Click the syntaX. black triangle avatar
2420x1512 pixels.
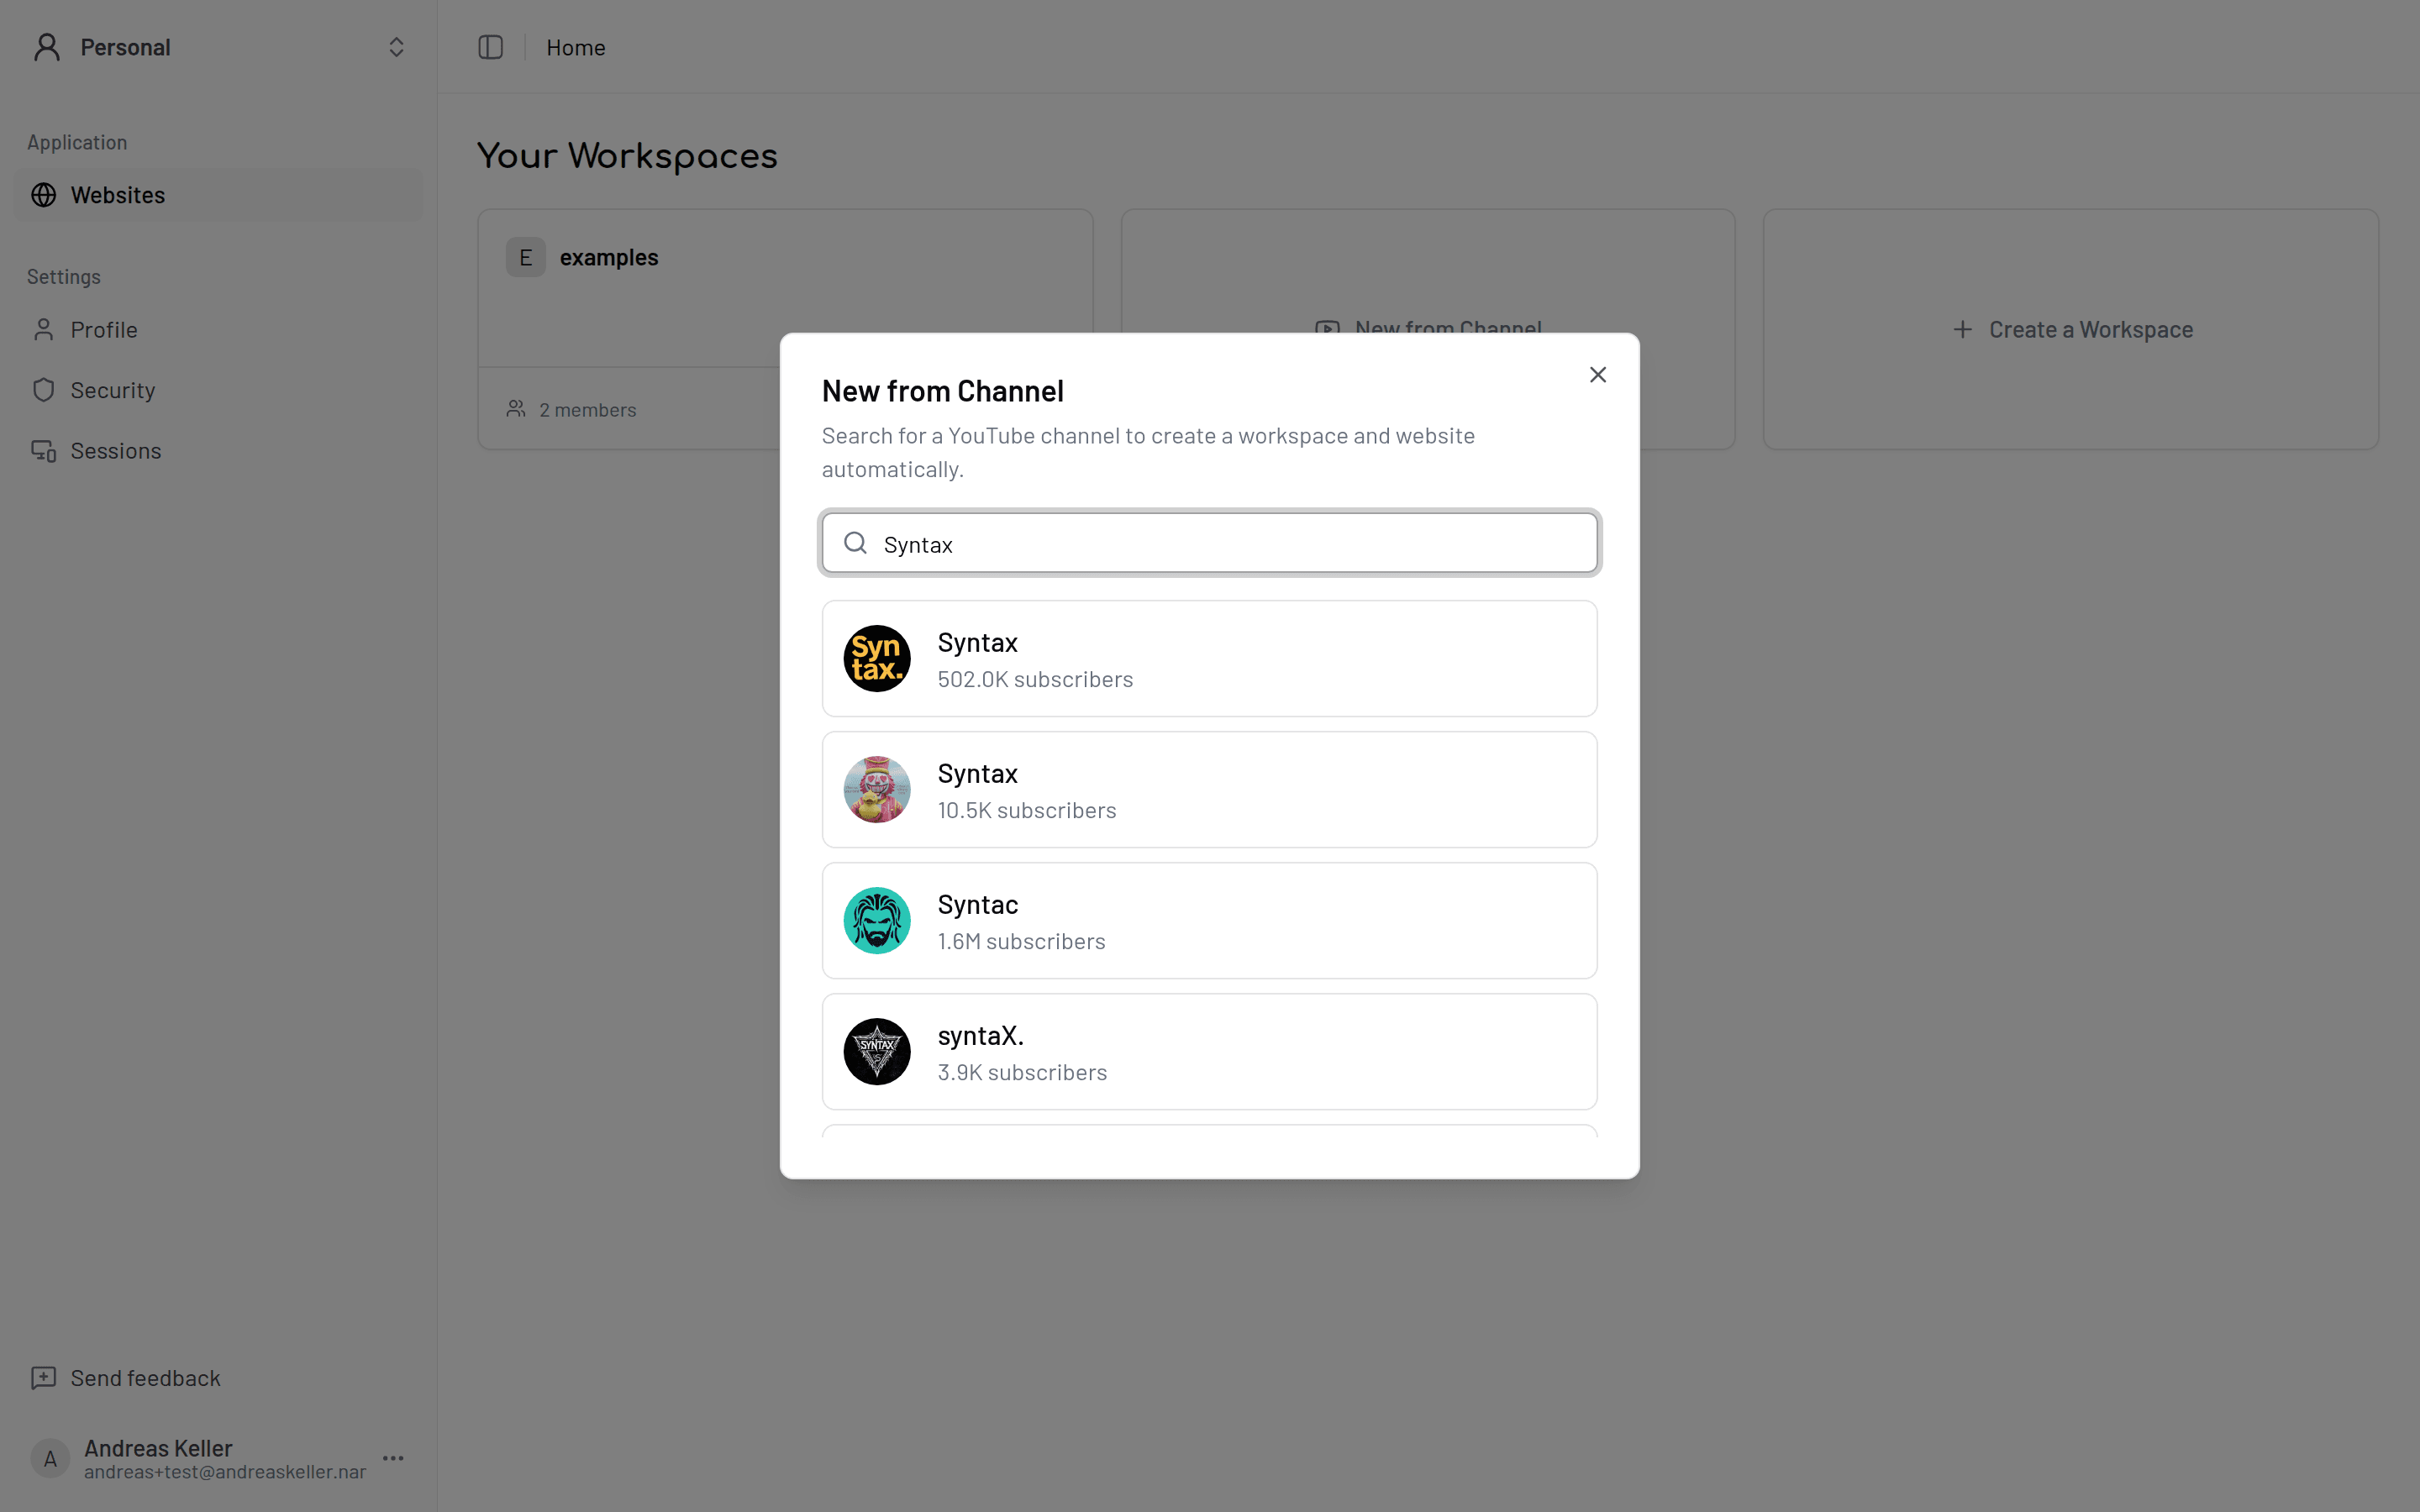click(877, 1052)
